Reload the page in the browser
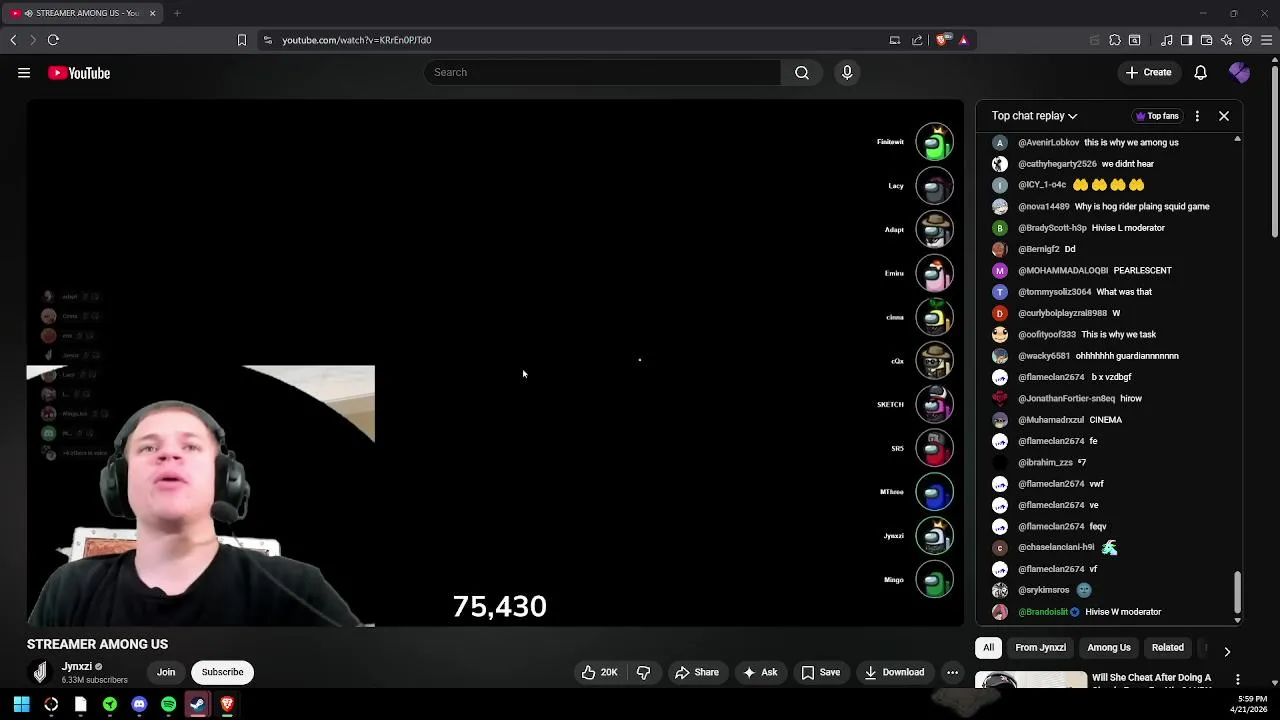Viewport: 1280px width, 720px height. click(53, 40)
